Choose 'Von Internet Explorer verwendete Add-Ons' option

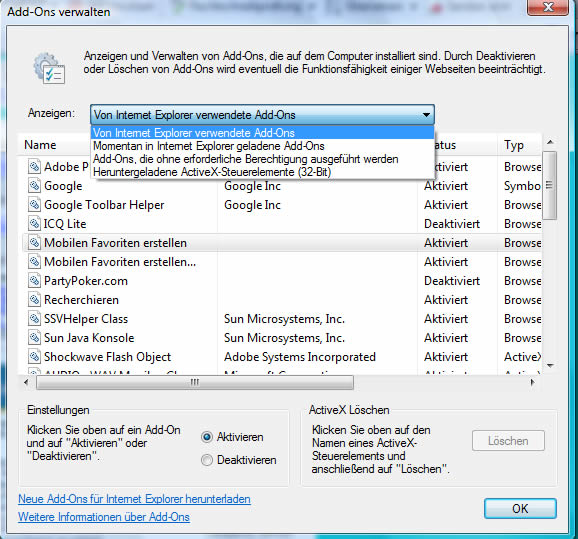coord(262,133)
